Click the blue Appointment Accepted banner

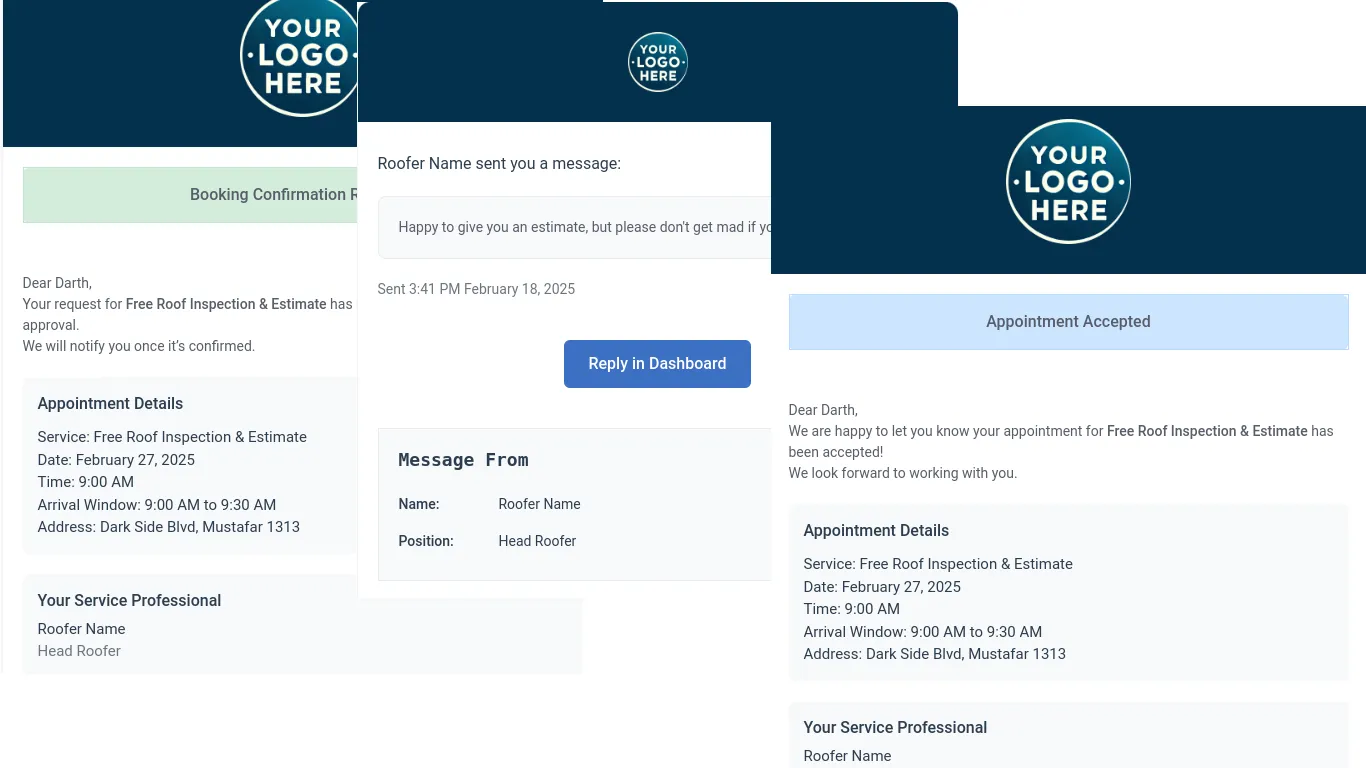pos(1067,322)
